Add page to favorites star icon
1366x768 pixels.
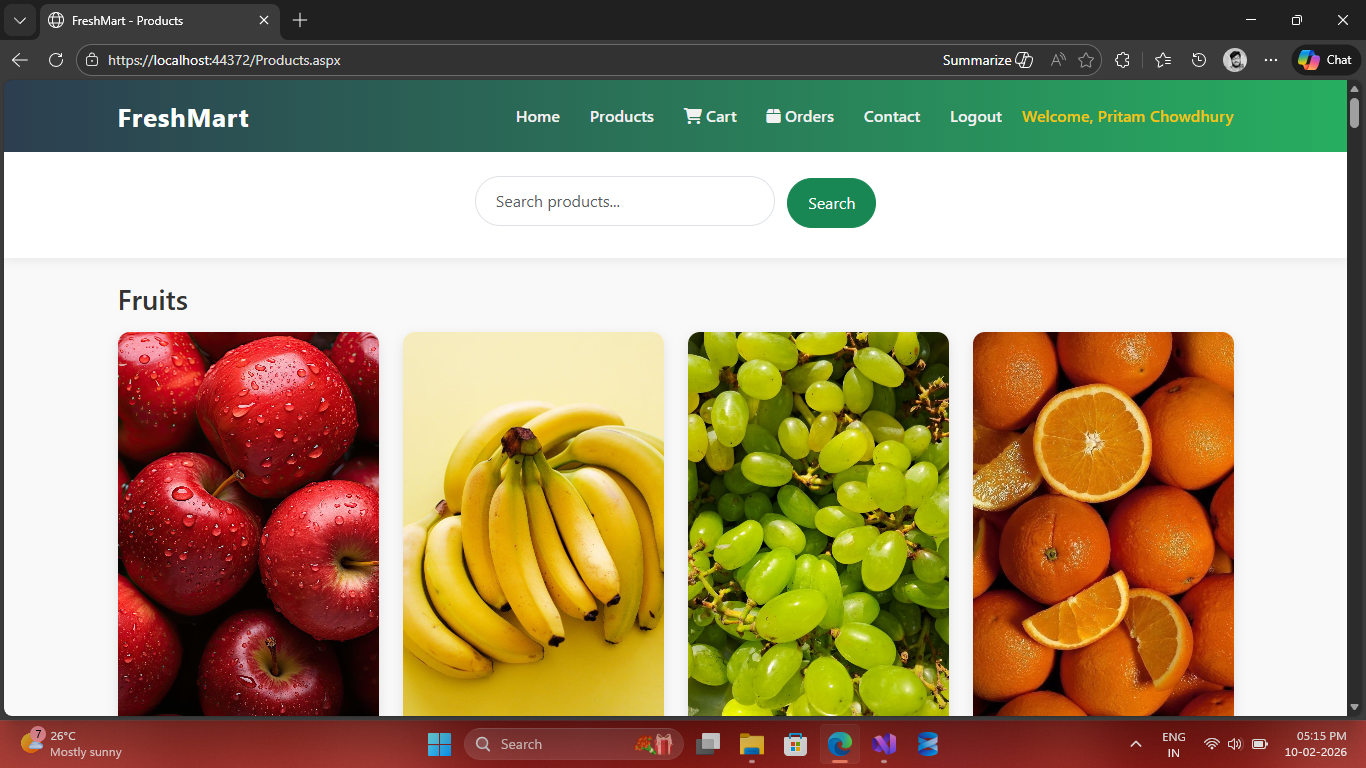pos(1086,60)
